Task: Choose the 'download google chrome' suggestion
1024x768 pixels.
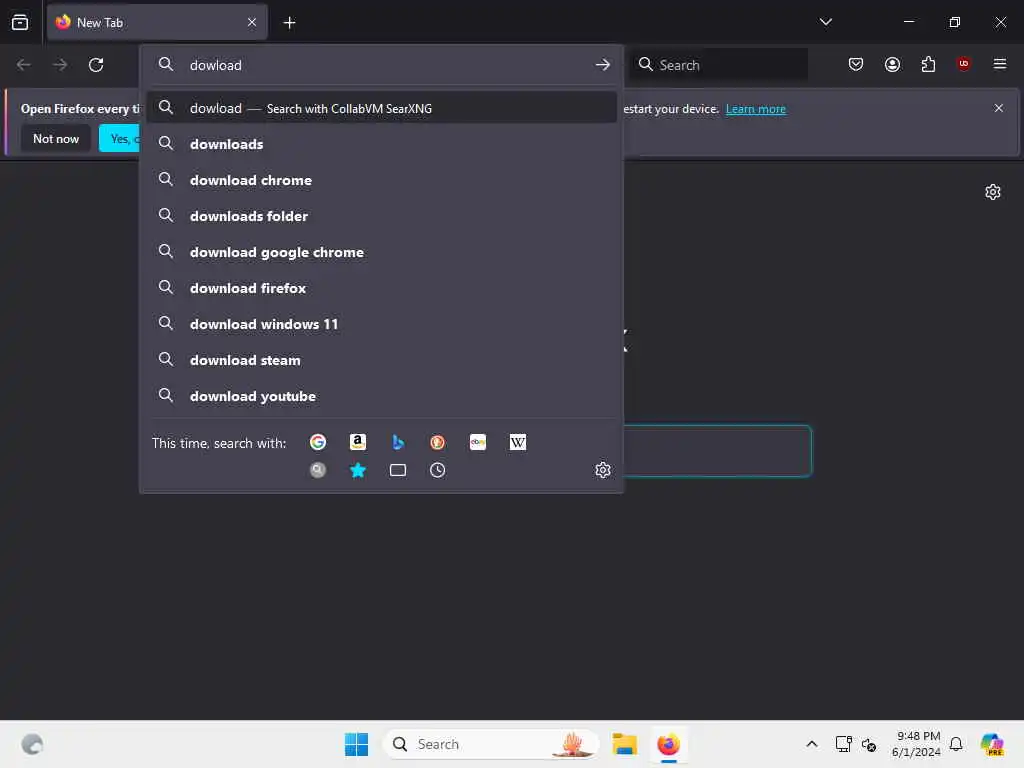Action: 381,251
